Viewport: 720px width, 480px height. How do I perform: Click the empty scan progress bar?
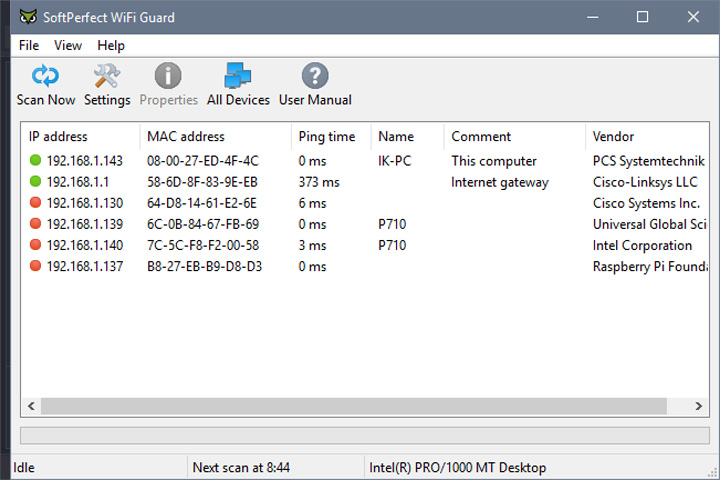[365, 435]
